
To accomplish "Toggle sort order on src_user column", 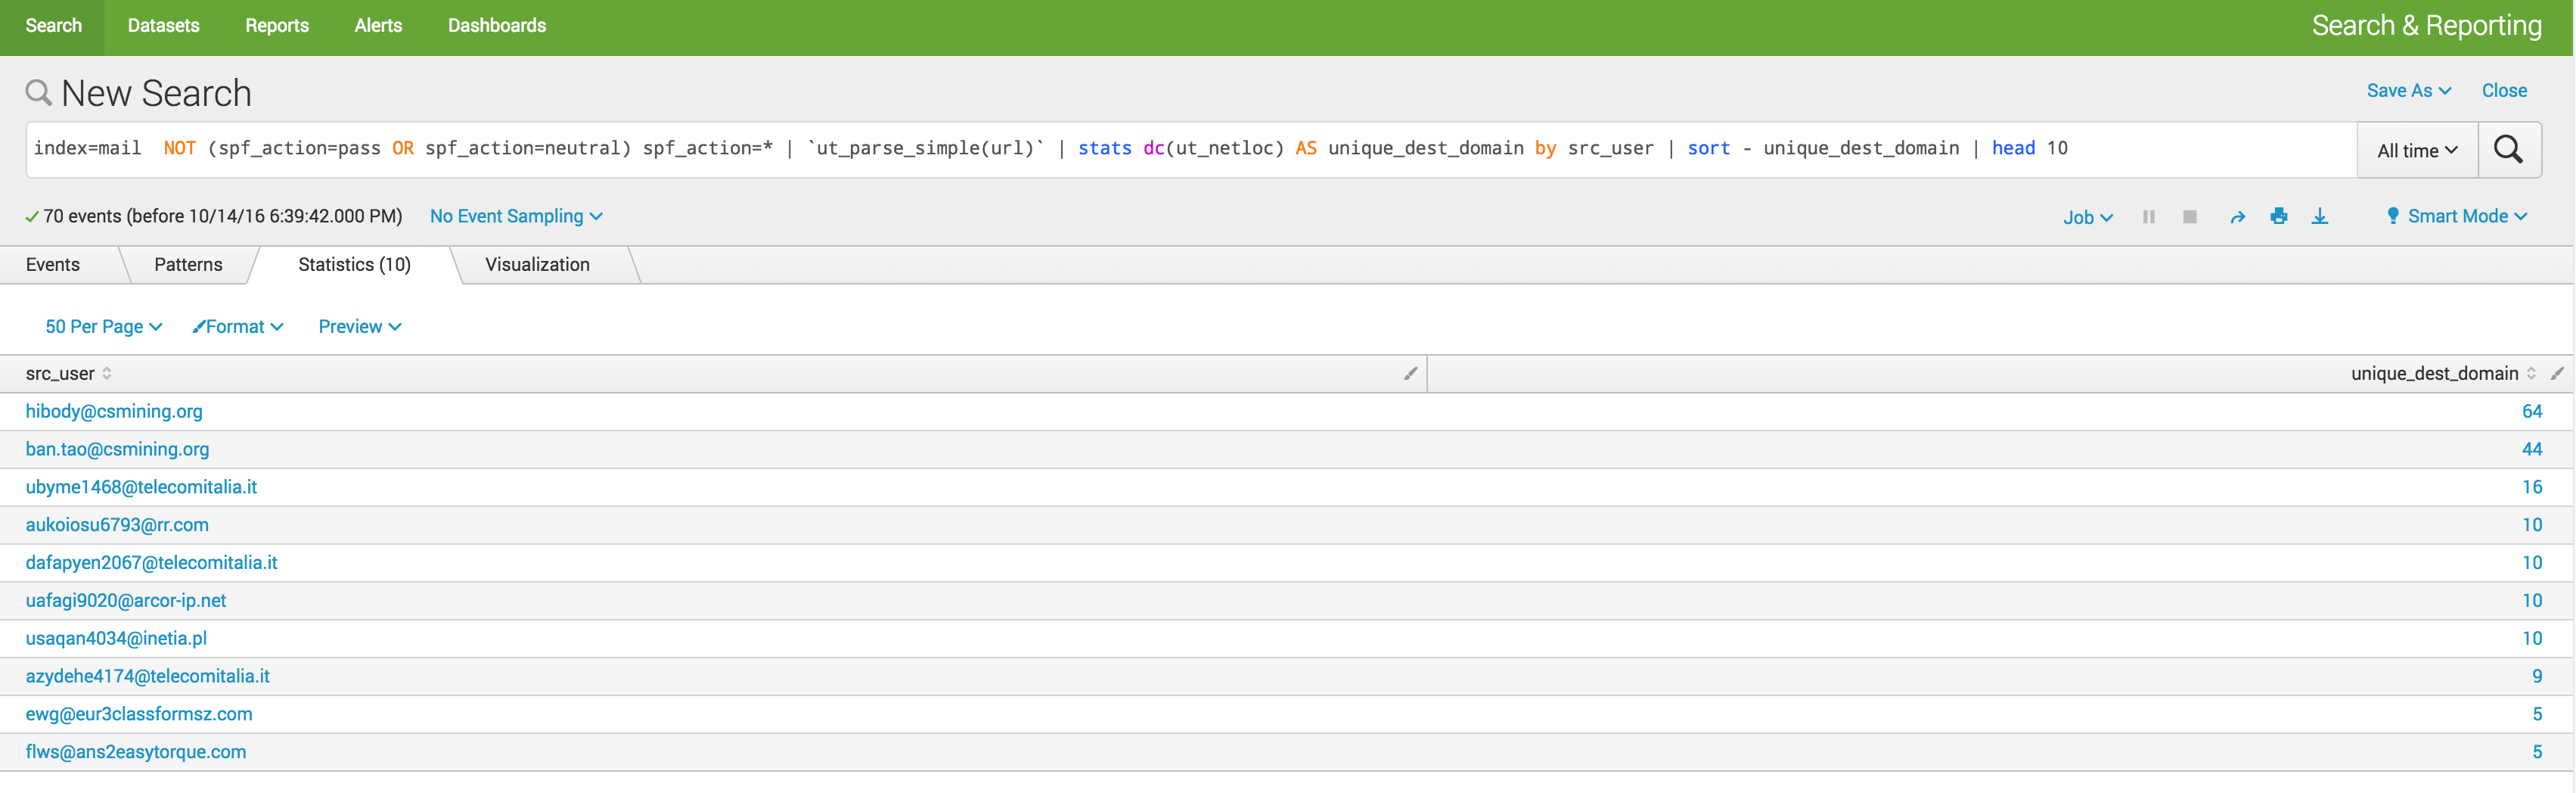I will pos(106,373).
